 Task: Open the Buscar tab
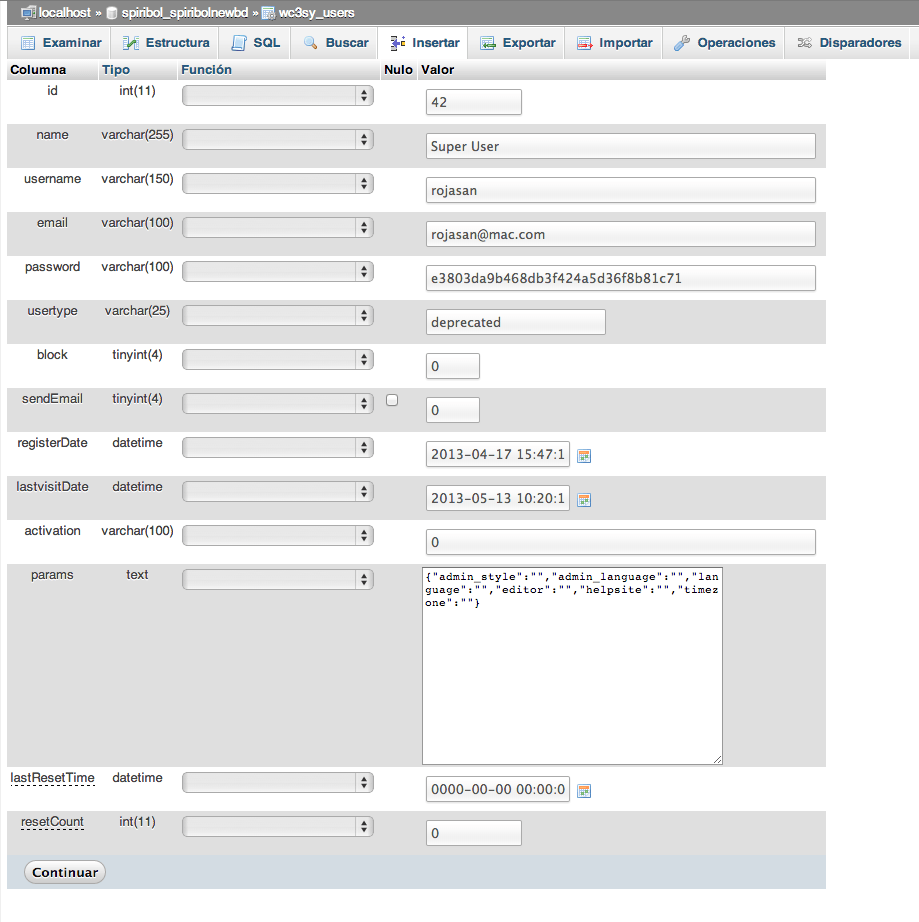point(336,43)
